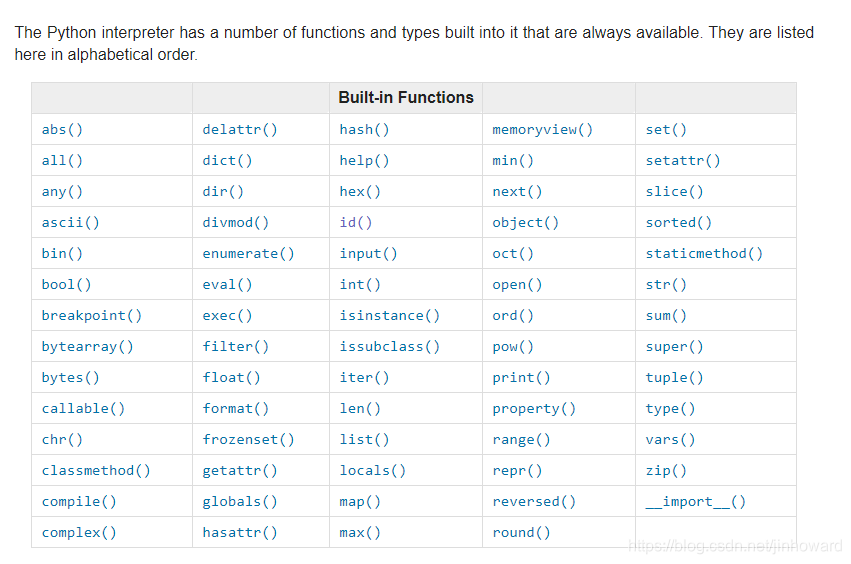This screenshot has height=564, width=851.
Task: Click the reversed() link
Action: pyautogui.click(x=534, y=500)
